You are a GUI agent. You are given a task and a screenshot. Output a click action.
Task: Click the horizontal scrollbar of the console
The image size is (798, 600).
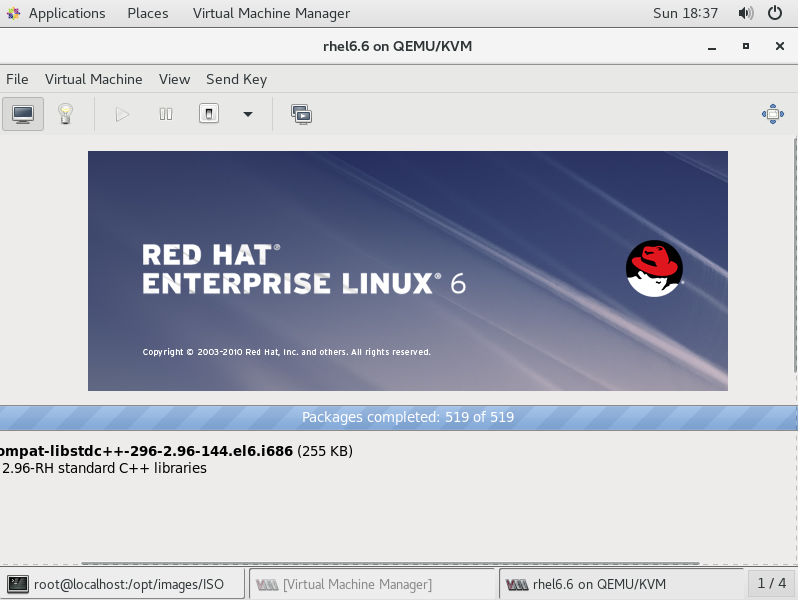[x=390, y=563]
